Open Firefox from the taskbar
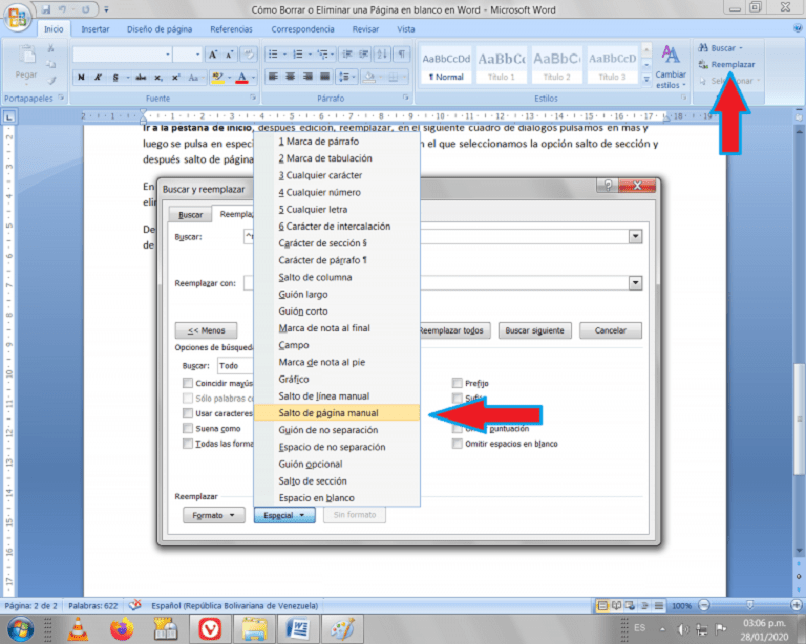 point(121,629)
